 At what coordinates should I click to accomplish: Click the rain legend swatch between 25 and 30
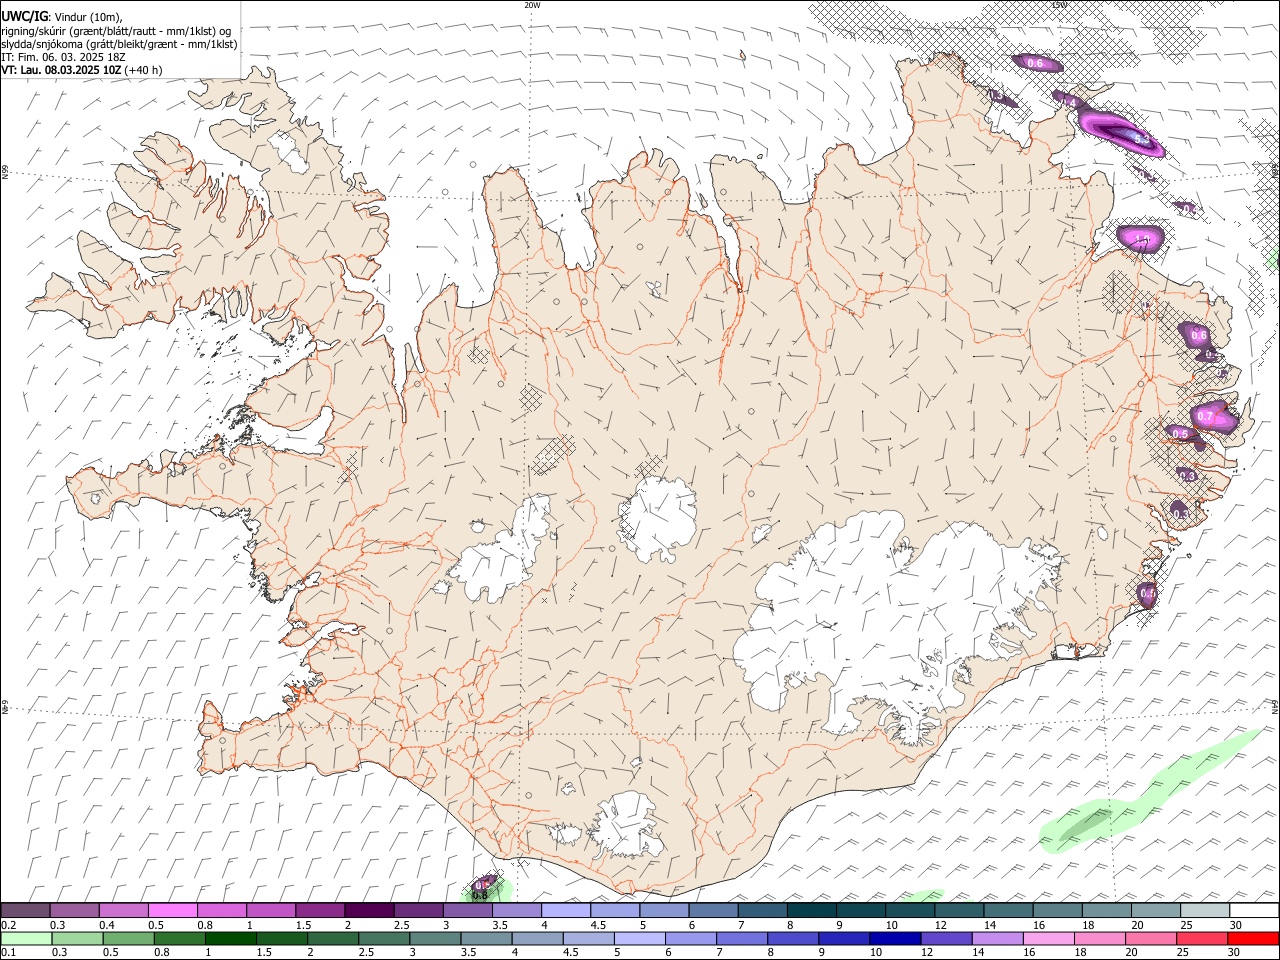pos(1201,938)
